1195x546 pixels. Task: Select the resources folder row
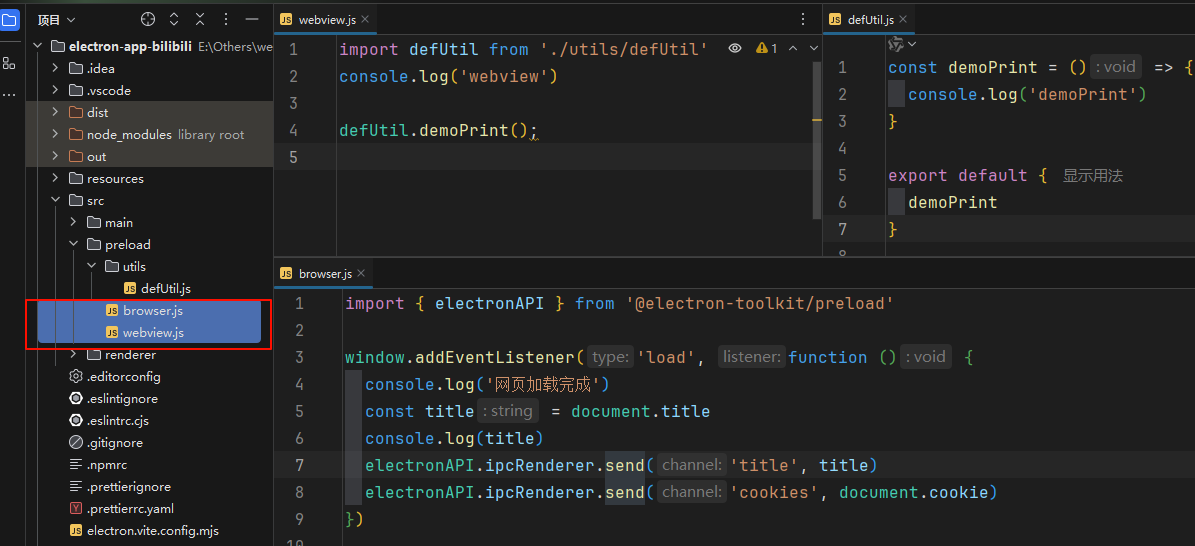click(x=149, y=178)
